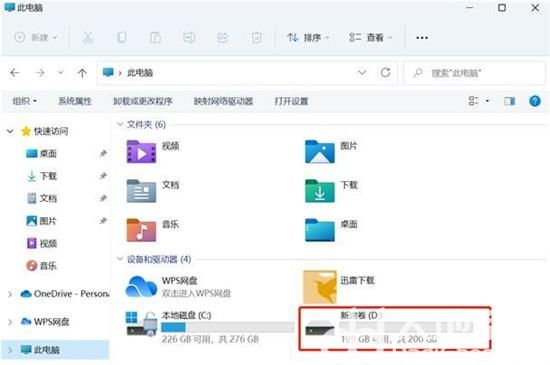
Task: Click the Rename icon in toolbar
Action: 189,37
